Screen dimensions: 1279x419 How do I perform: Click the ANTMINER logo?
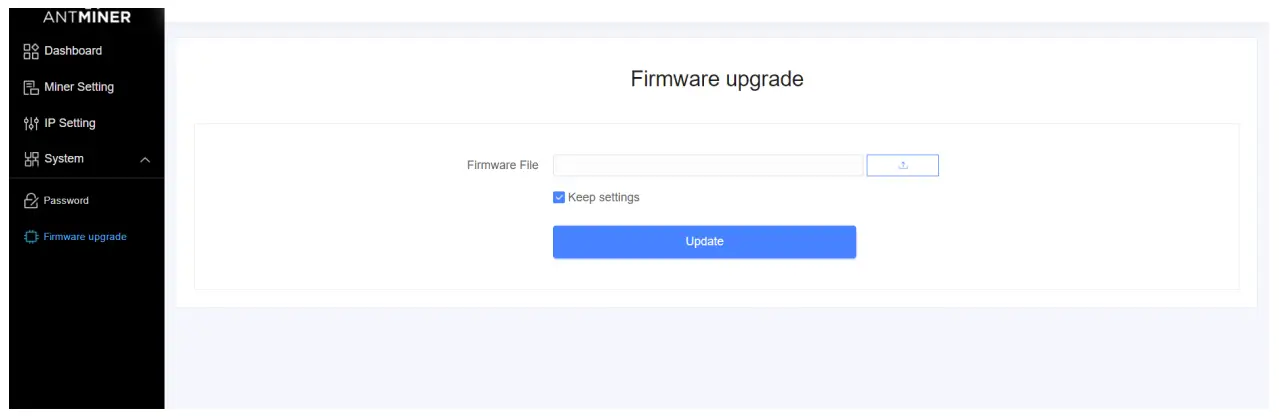pos(87,15)
